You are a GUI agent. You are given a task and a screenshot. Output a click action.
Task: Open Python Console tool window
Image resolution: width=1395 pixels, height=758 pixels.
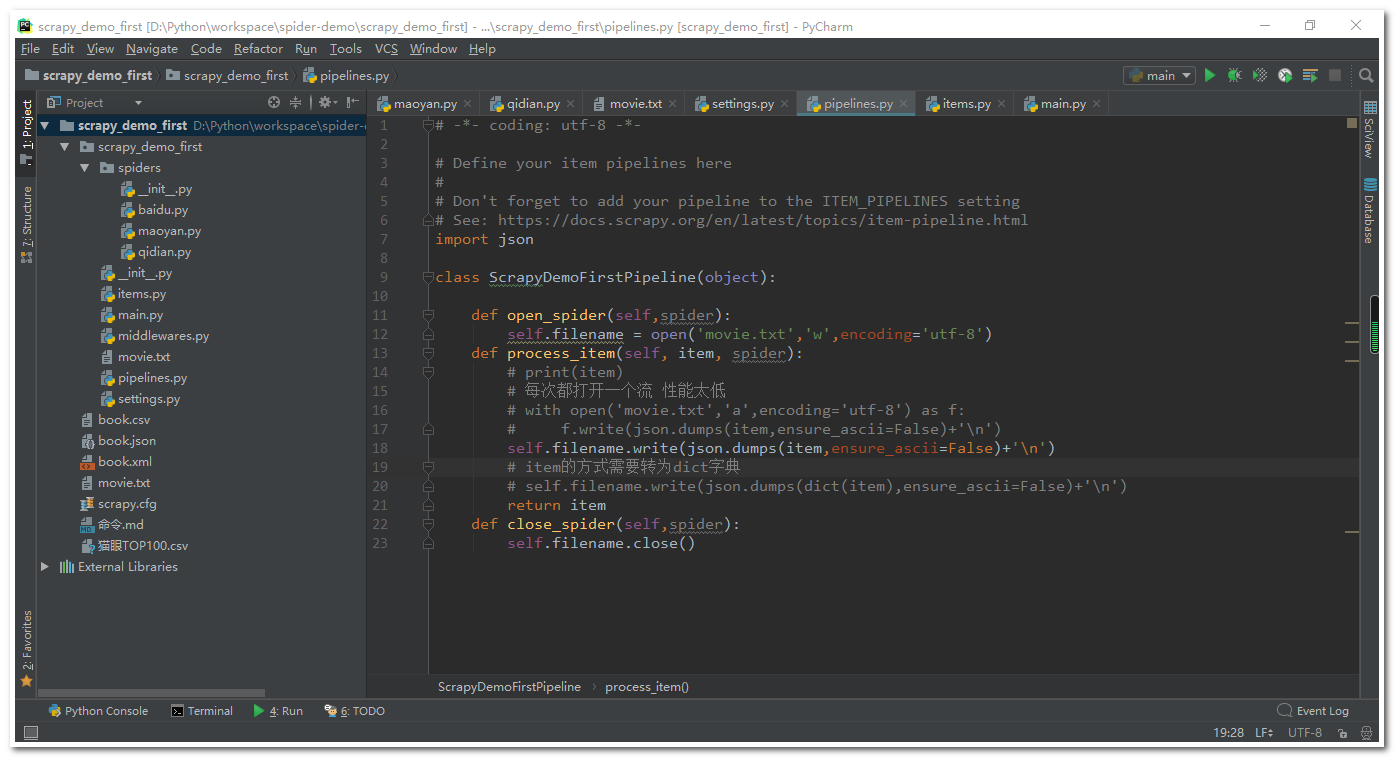(98, 711)
